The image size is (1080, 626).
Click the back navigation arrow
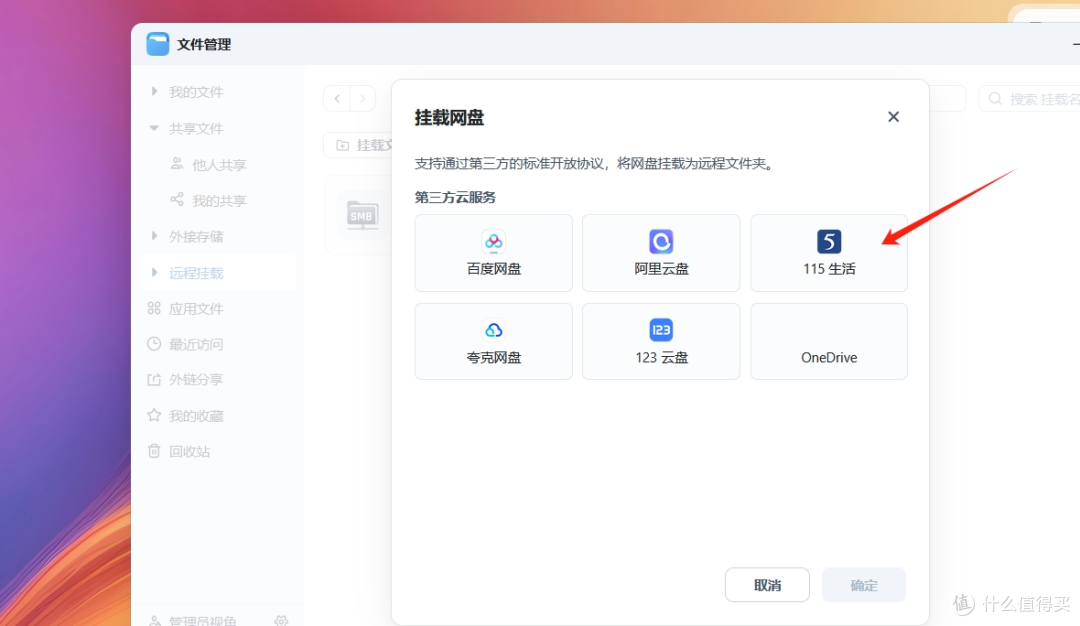pyautogui.click(x=337, y=98)
